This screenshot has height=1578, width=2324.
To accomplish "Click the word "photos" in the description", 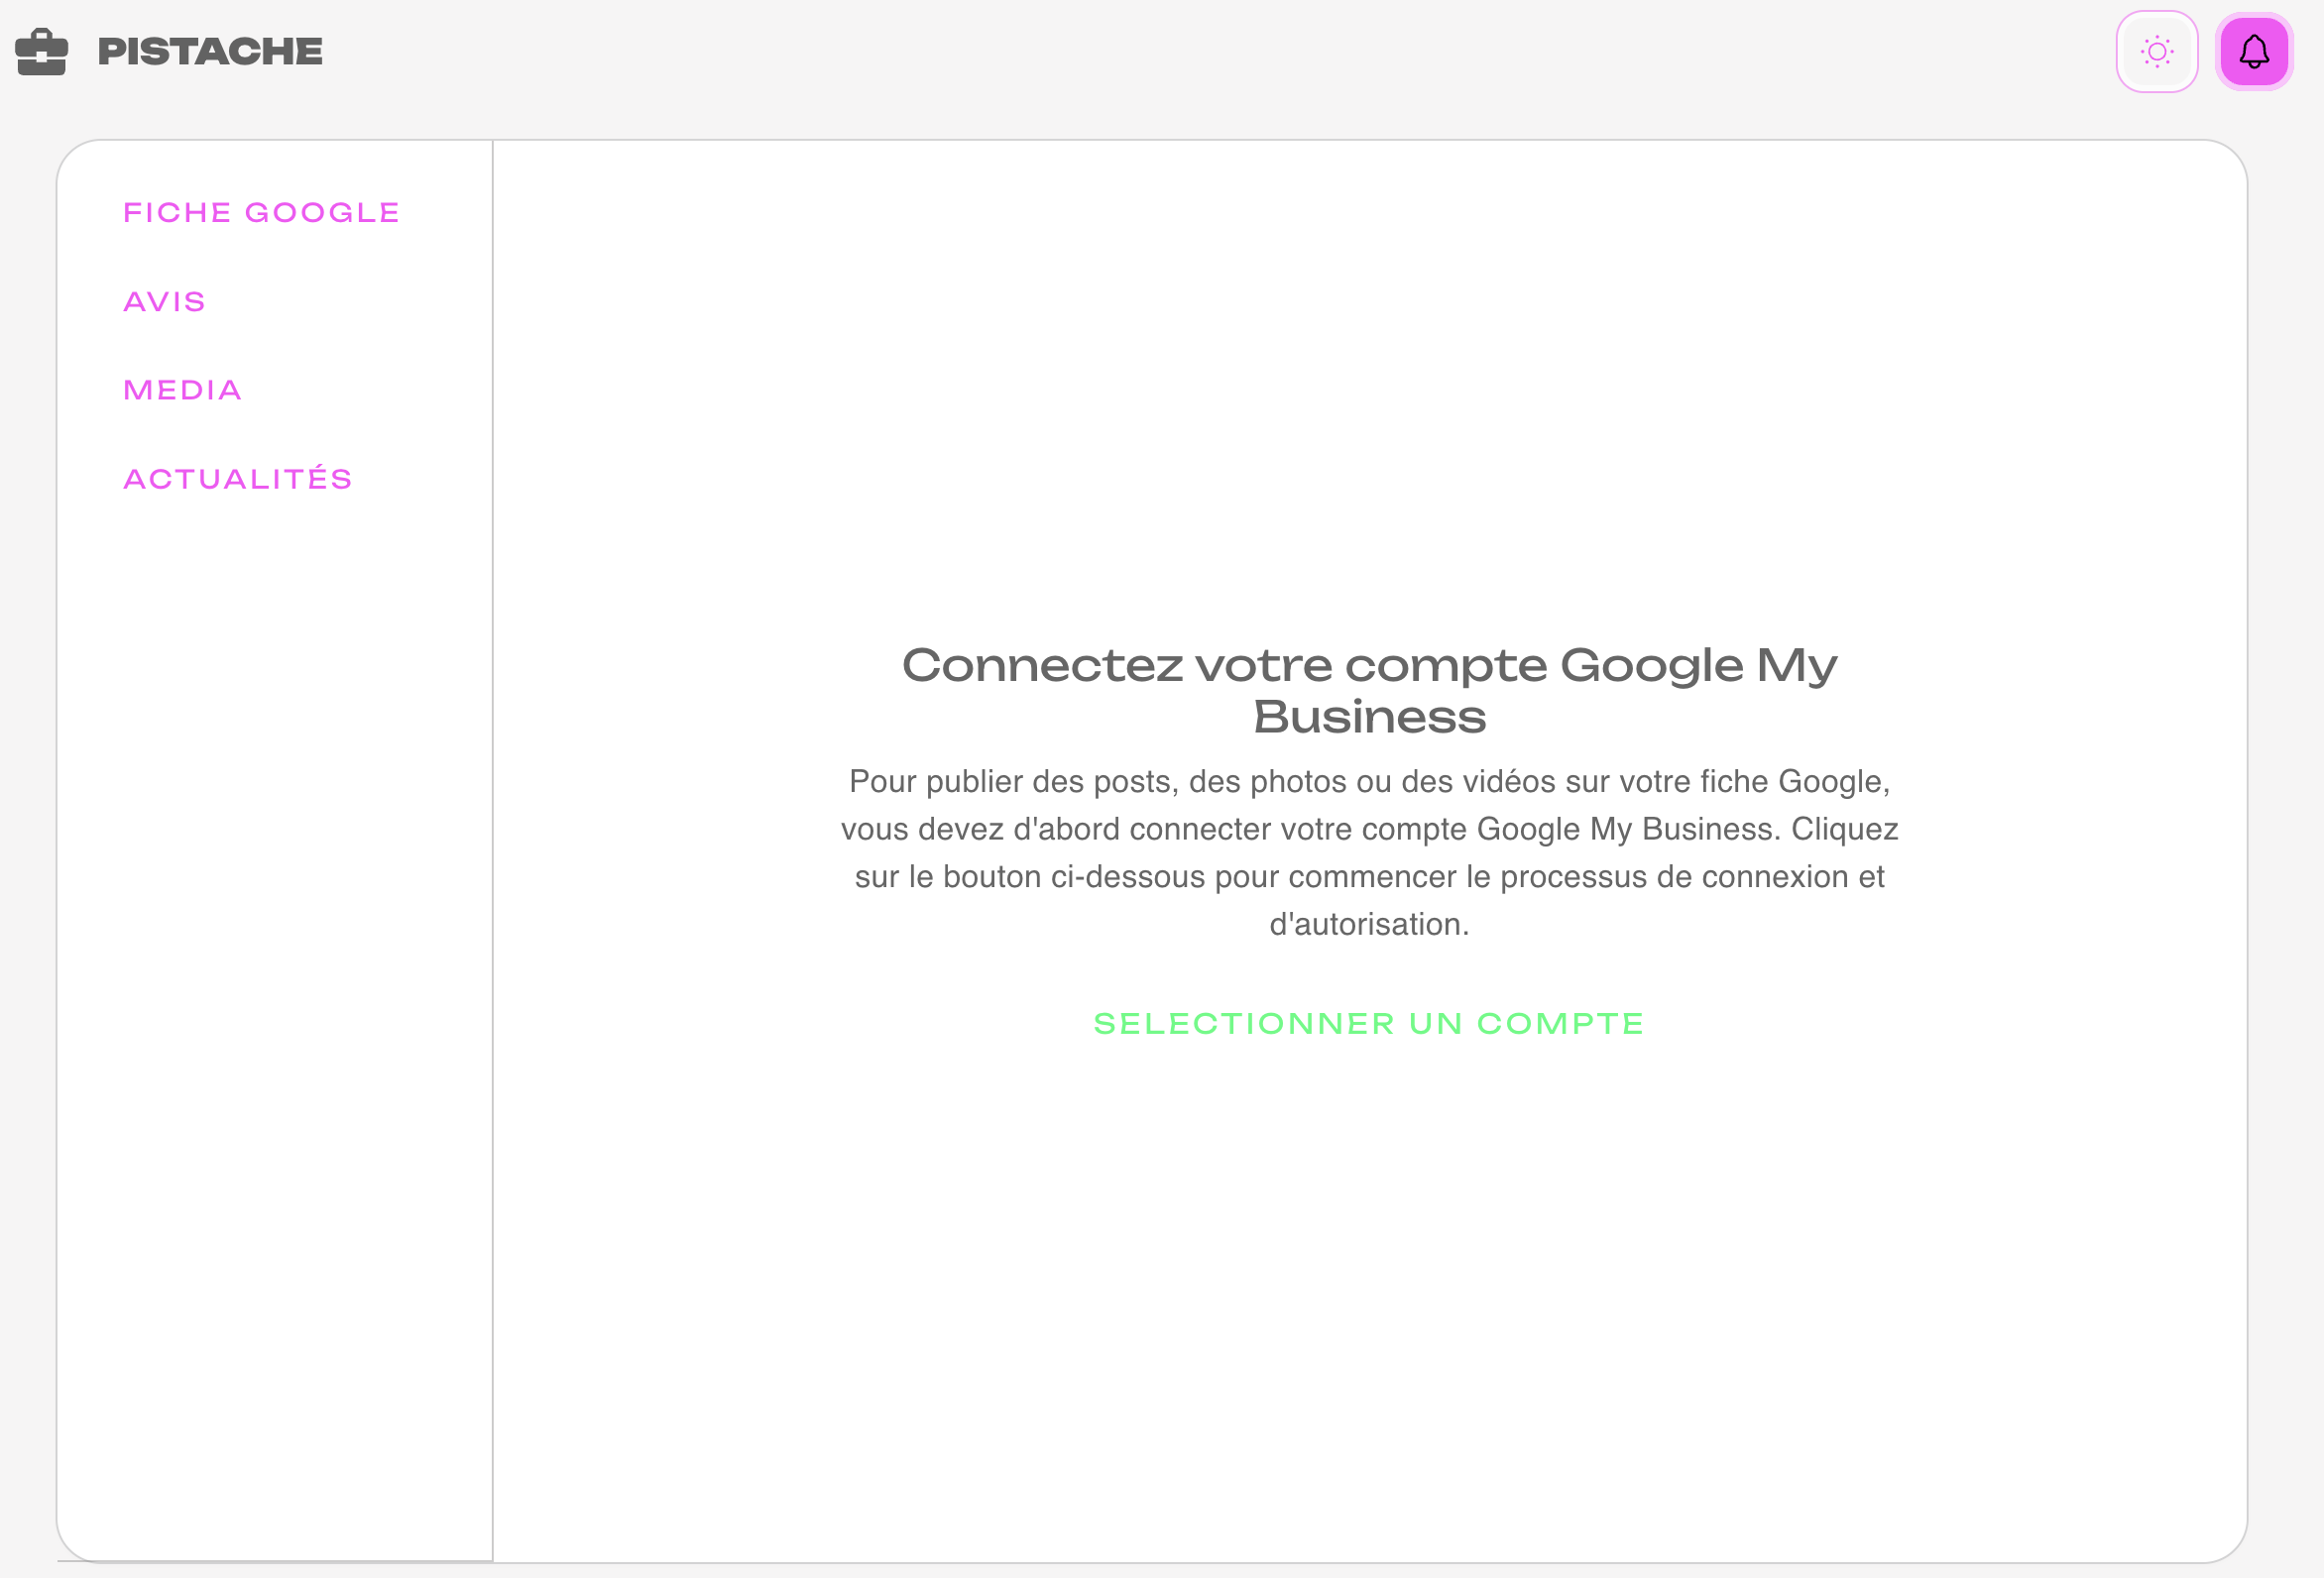I will coord(1297,782).
